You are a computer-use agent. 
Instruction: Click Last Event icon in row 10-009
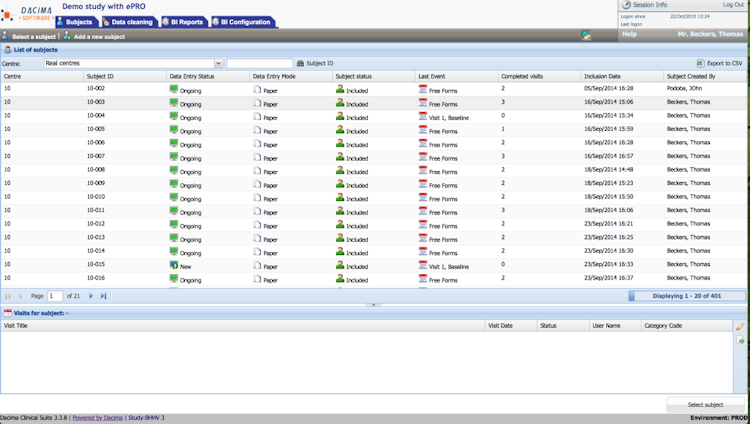click(423, 184)
